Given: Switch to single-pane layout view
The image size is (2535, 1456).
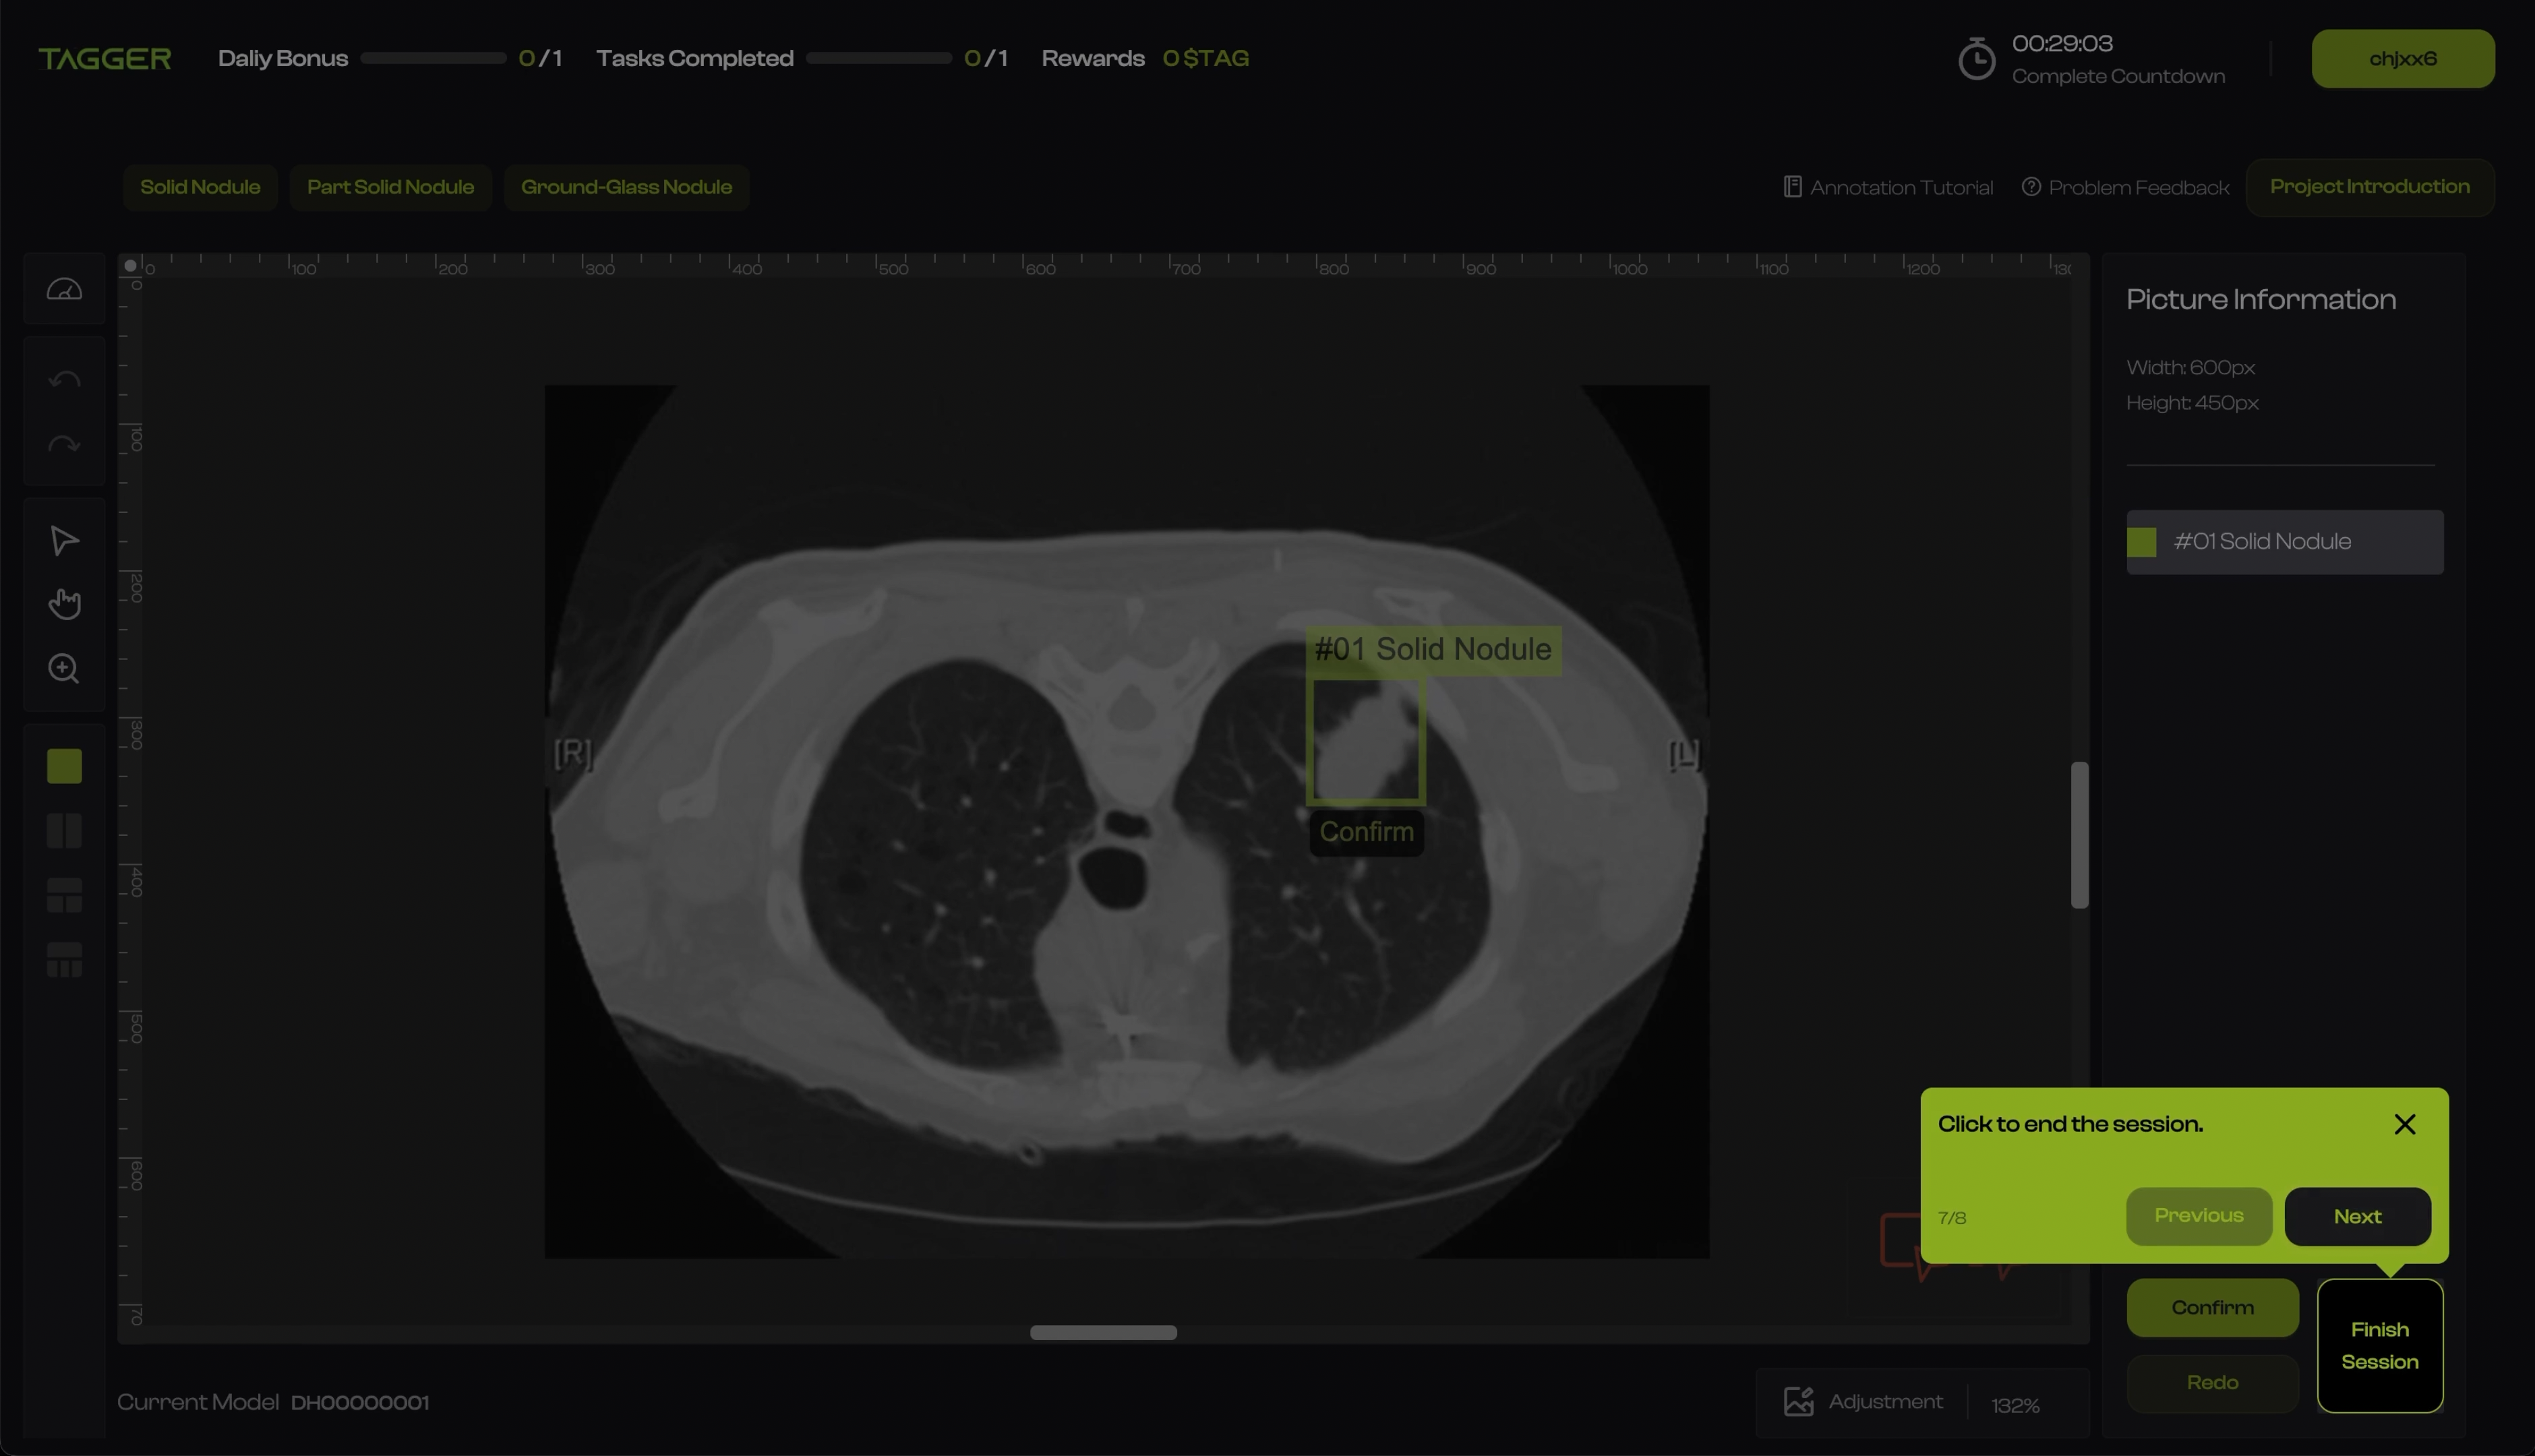Looking at the screenshot, I should coord(64,766).
